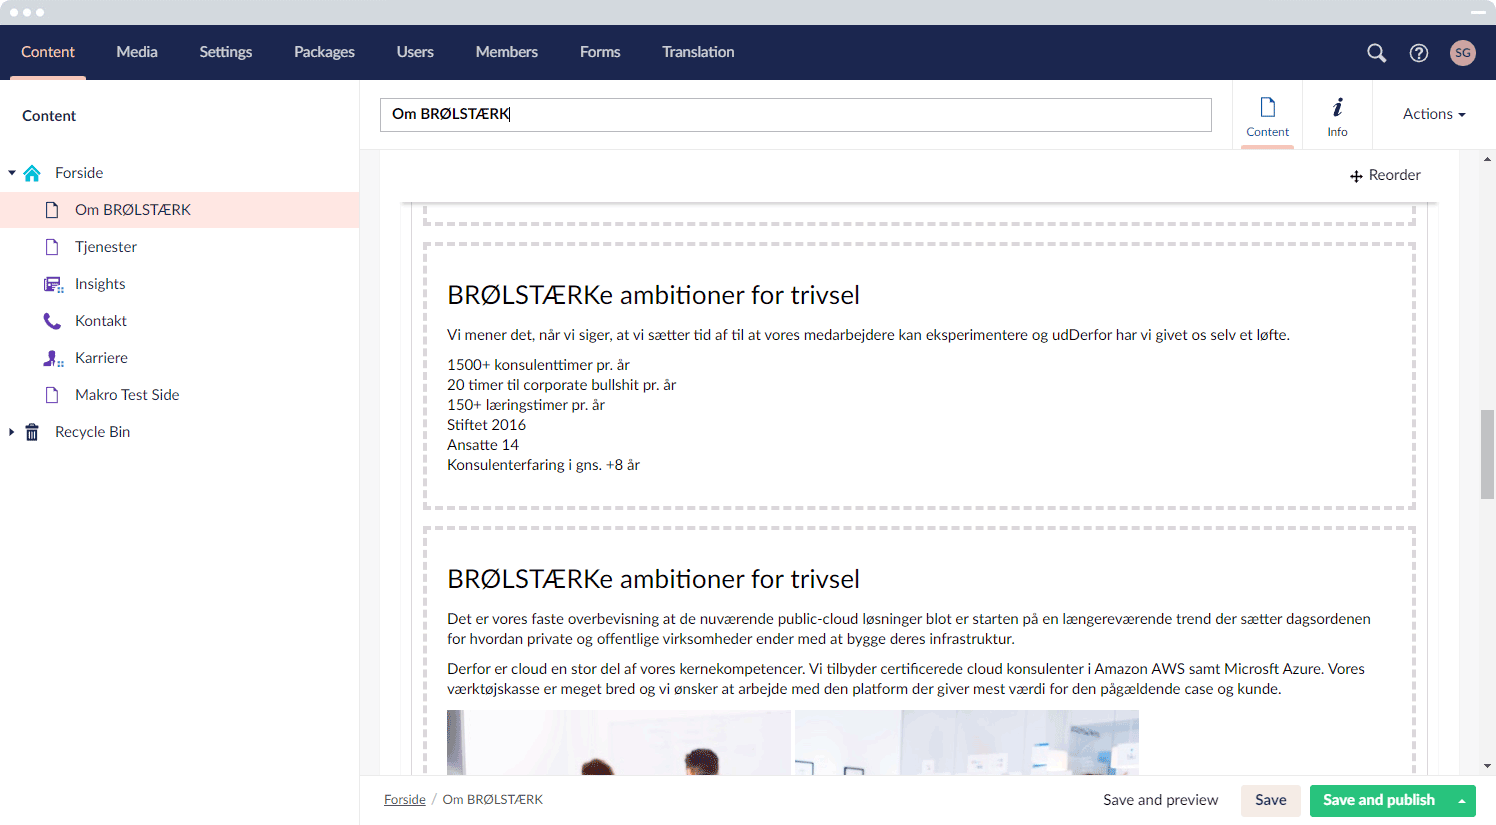Click the chart icon beside Insights
Viewport: 1496px width, 825px height.
click(x=53, y=283)
